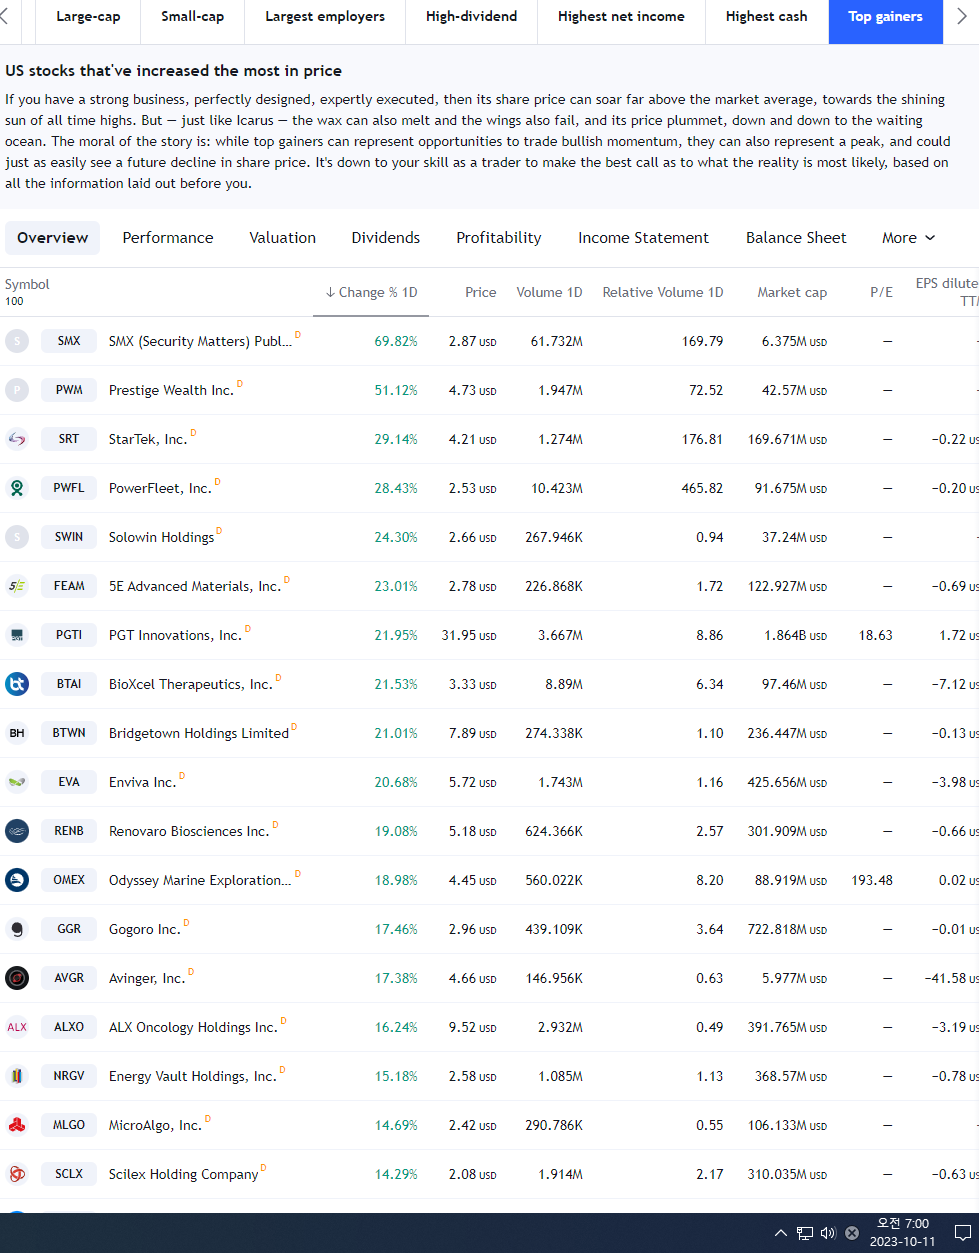Click the taskbar network icon

[805, 1233]
